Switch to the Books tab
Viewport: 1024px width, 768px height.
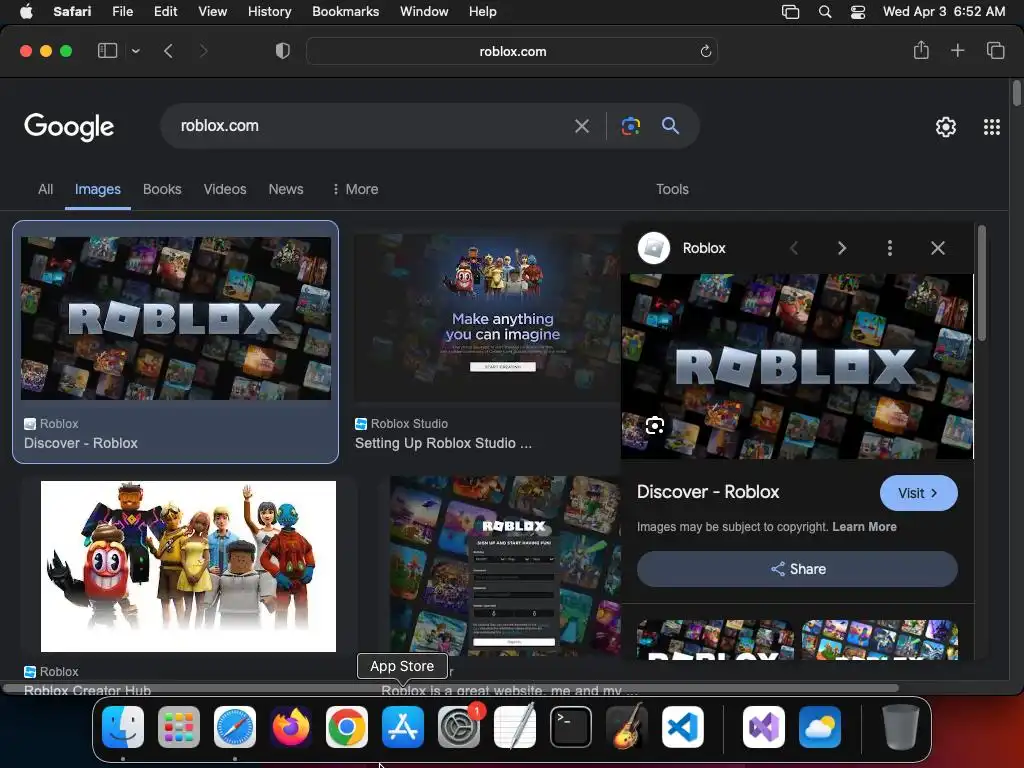click(162, 189)
